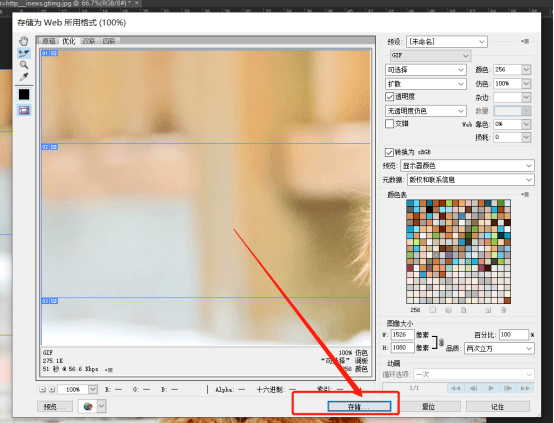Open the color table panel menu icon

click(x=525, y=194)
